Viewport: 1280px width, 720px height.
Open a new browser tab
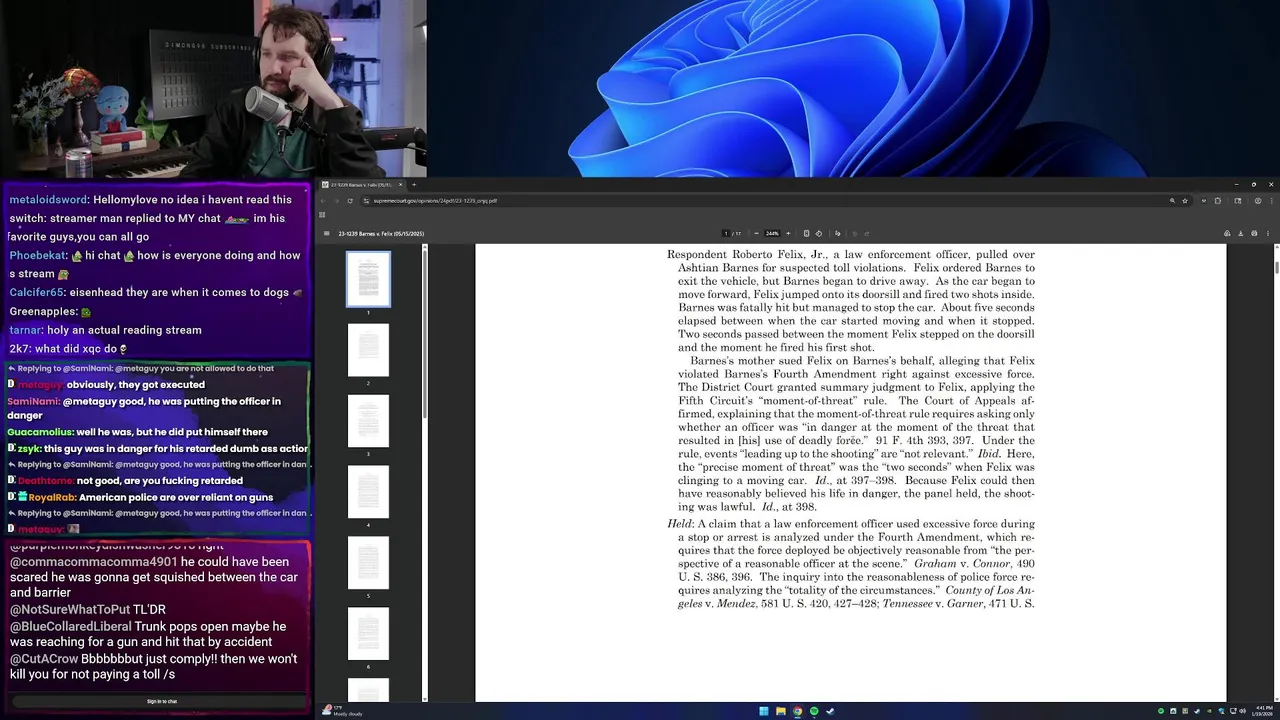414,184
